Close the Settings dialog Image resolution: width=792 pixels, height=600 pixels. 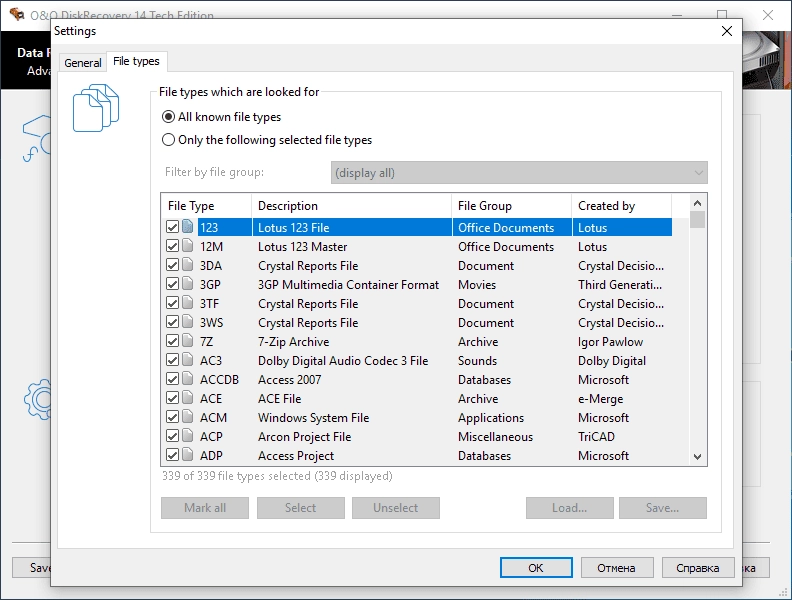point(727,31)
